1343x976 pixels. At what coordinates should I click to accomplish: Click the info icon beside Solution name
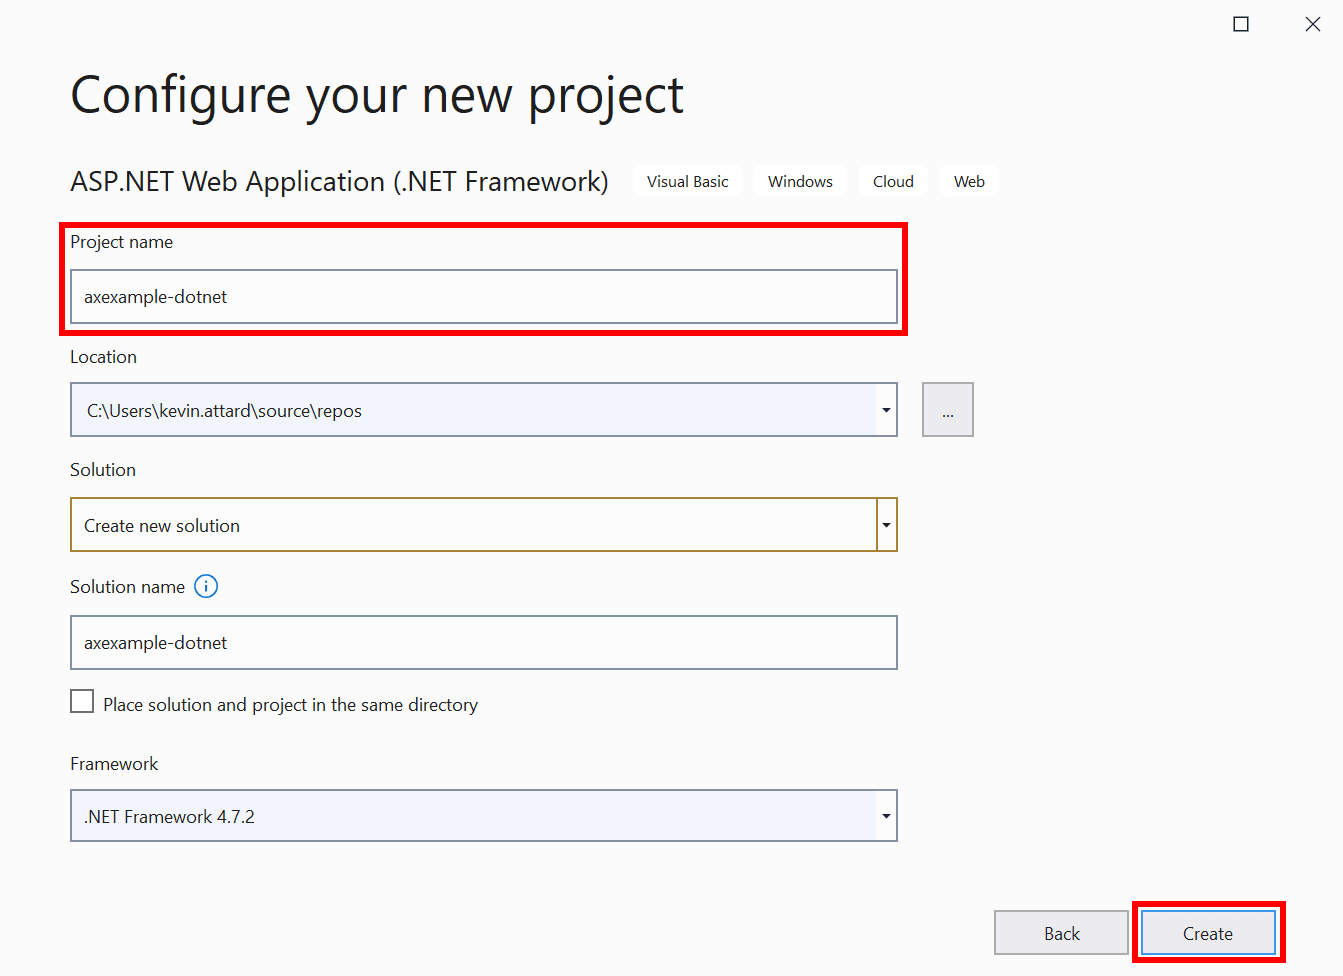tap(206, 586)
